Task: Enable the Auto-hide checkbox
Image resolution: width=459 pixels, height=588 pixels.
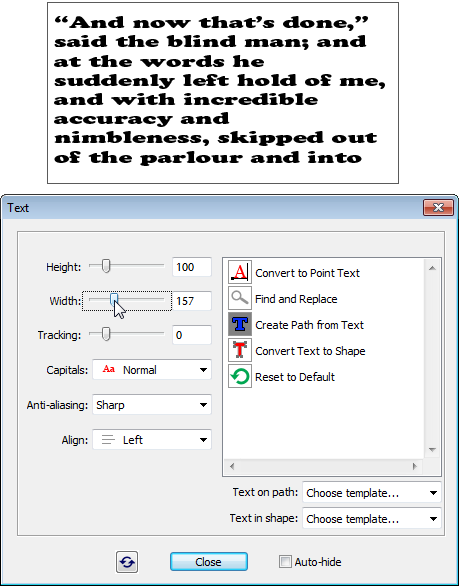Action: [285, 562]
